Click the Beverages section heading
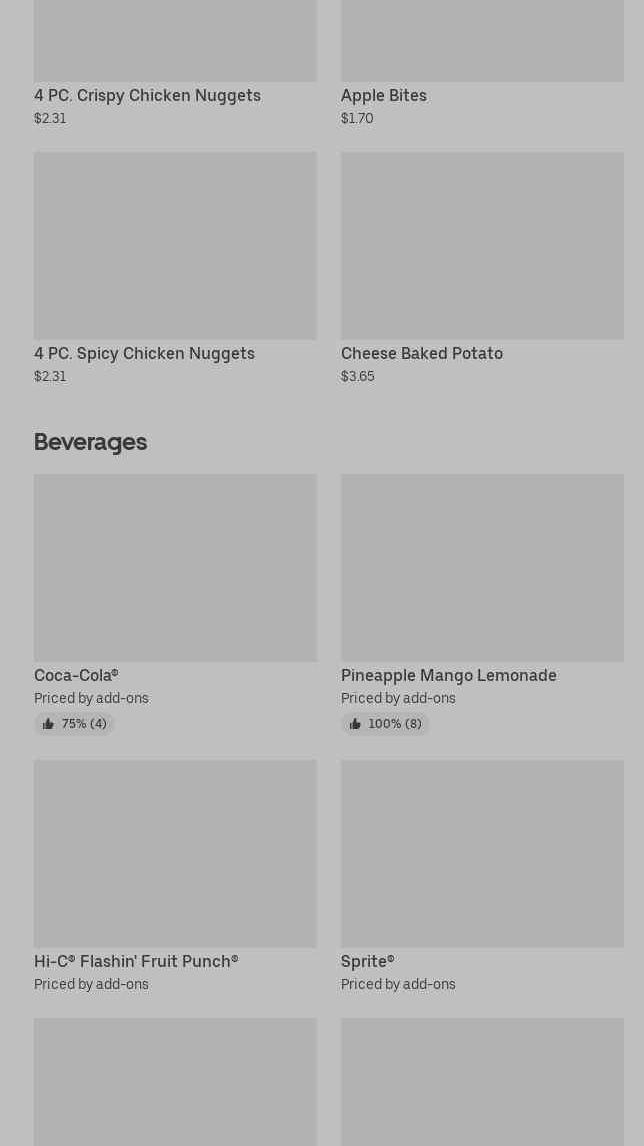This screenshot has height=1146, width=644. (x=90, y=441)
